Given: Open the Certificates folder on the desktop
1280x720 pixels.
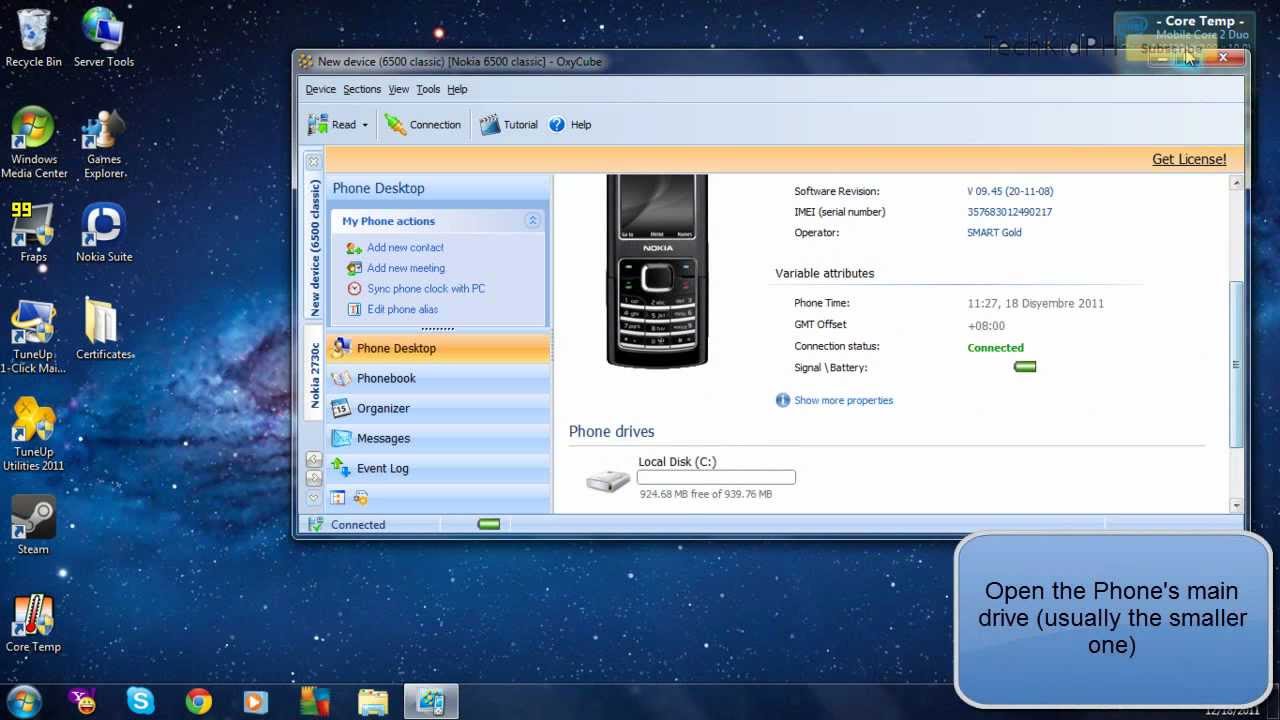Looking at the screenshot, I should 104,330.
